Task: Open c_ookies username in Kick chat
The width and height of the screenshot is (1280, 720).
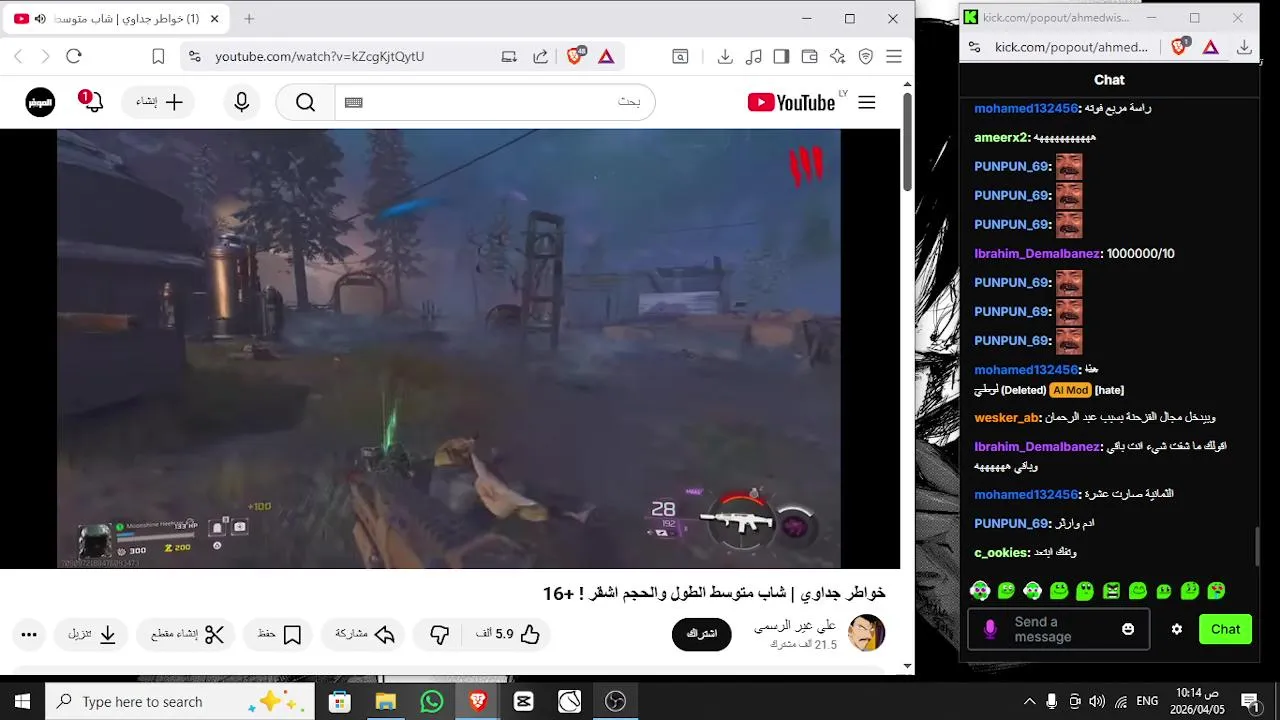Action: (x=1000, y=553)
